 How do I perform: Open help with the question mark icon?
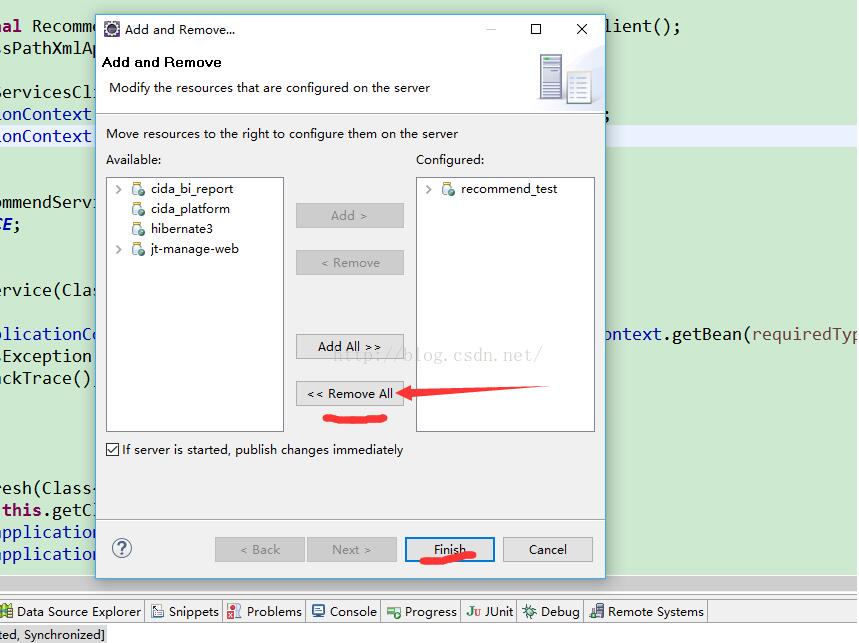pos(122,548)
